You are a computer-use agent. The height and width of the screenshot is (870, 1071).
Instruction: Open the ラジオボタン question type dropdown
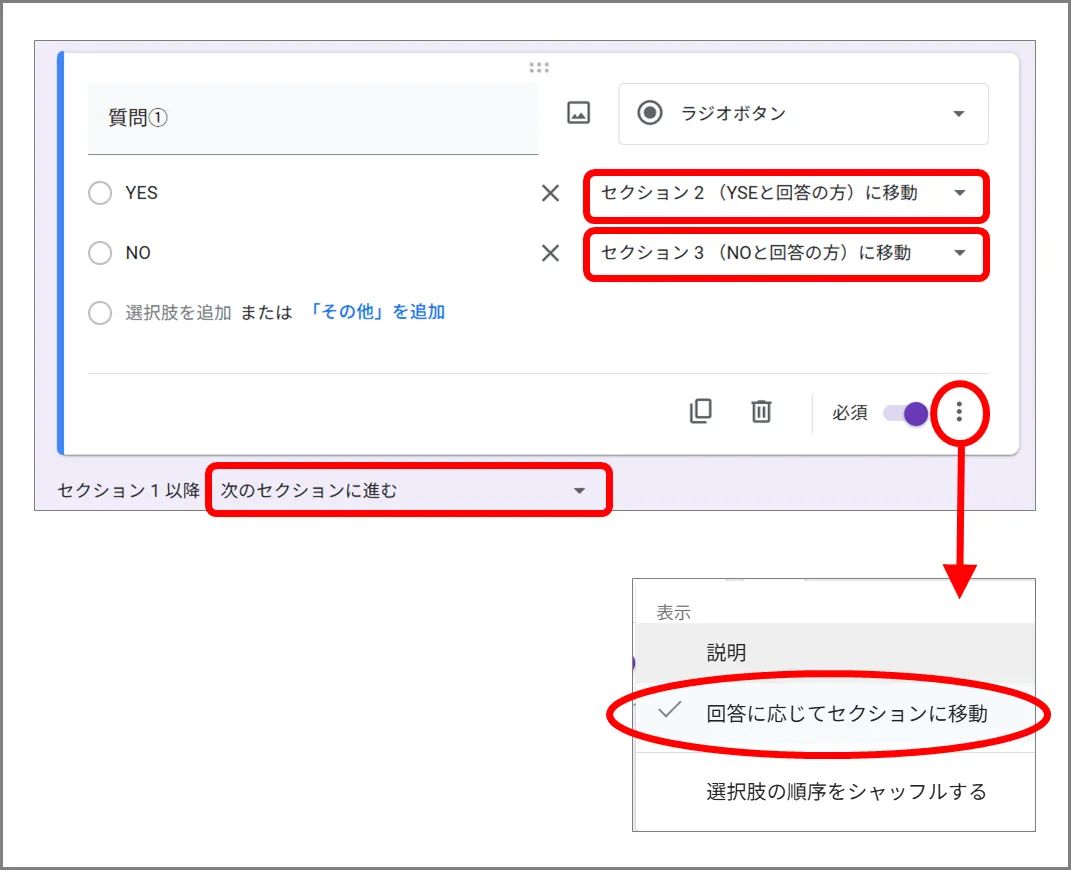pyautogui.click(x=804, y=114)
